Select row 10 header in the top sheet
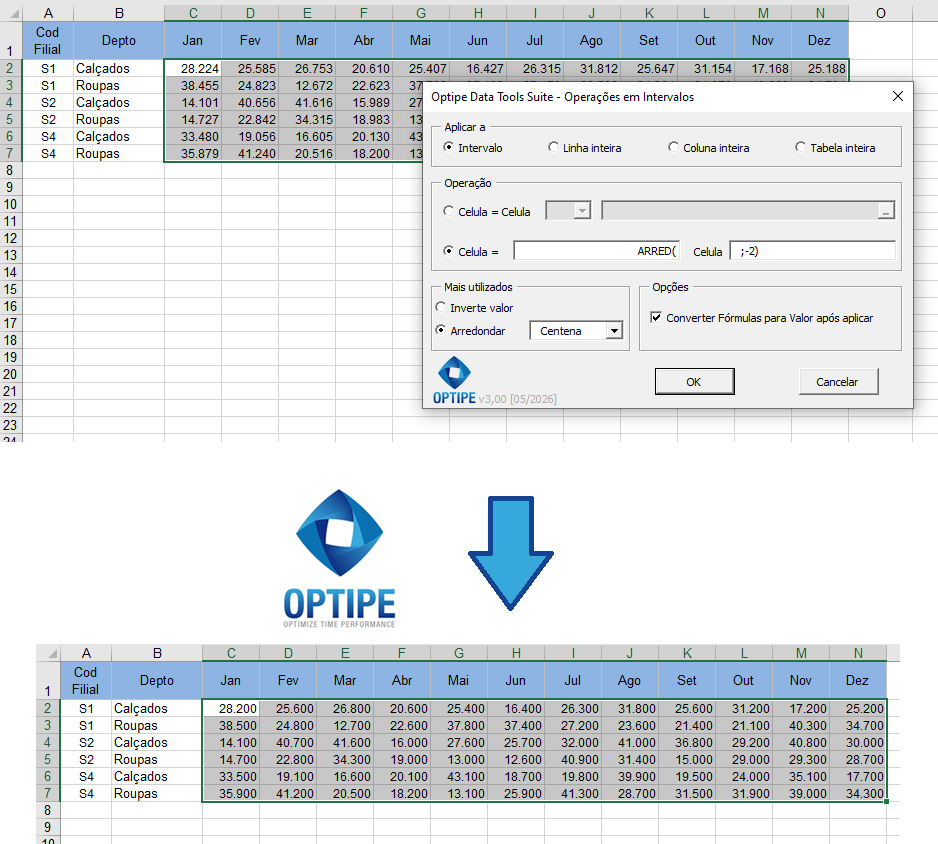 [x=11, y=205]
